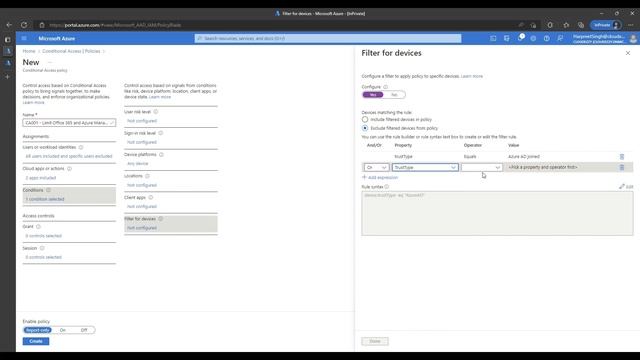Viewport: 640px width, 360px height.
Task: Open browser collections icon
Action: (581, 25)
